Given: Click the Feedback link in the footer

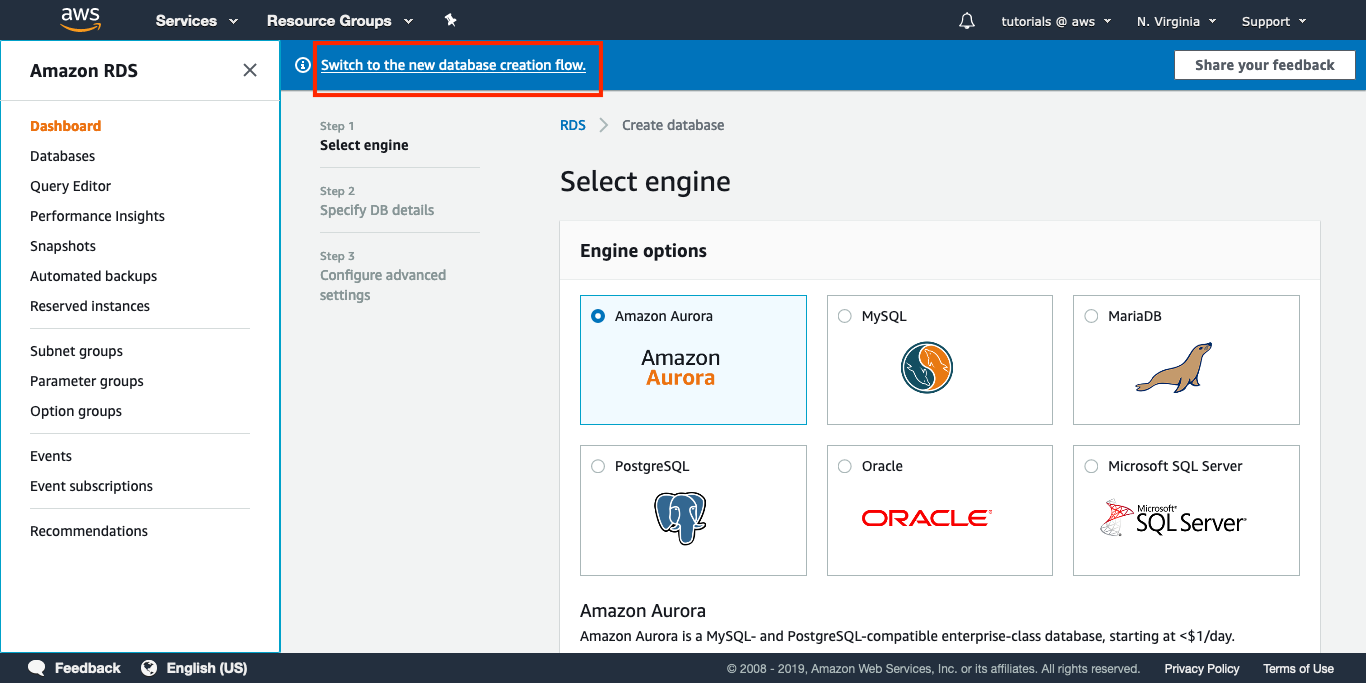Looking at the screenshot, I should 87,668.
